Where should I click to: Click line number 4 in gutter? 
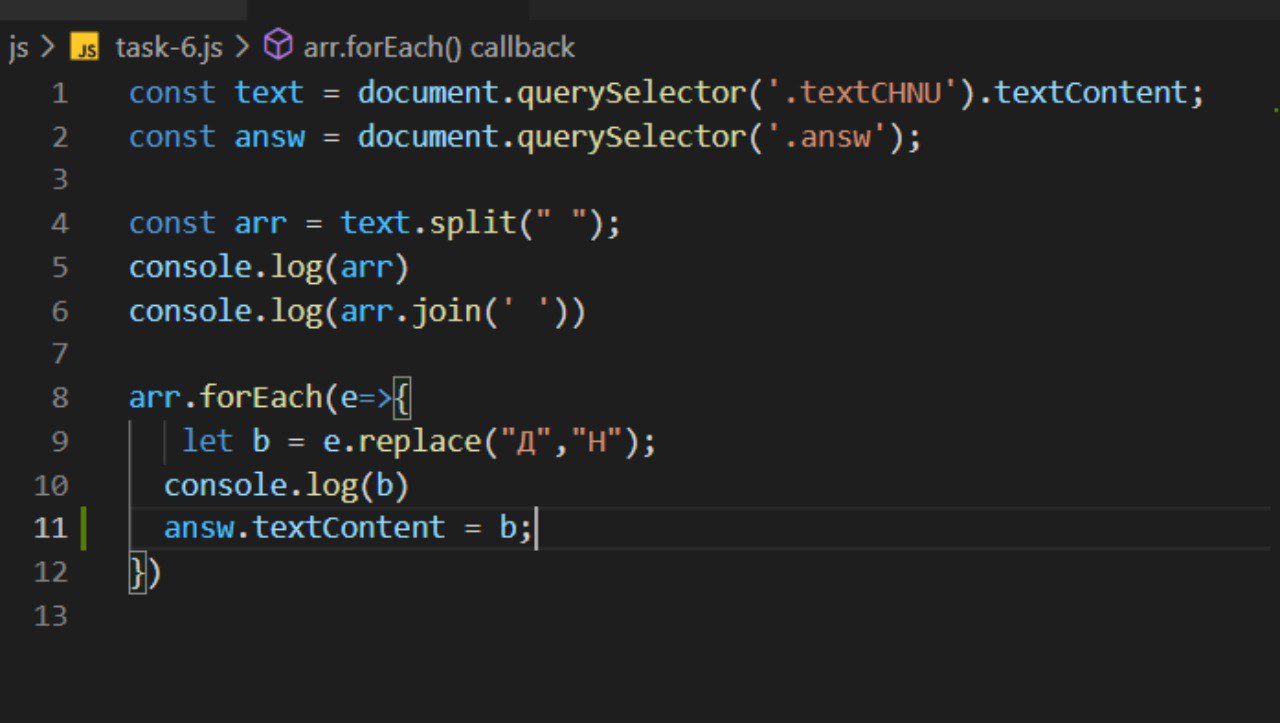pyautogui.click(x=59, y=223)
